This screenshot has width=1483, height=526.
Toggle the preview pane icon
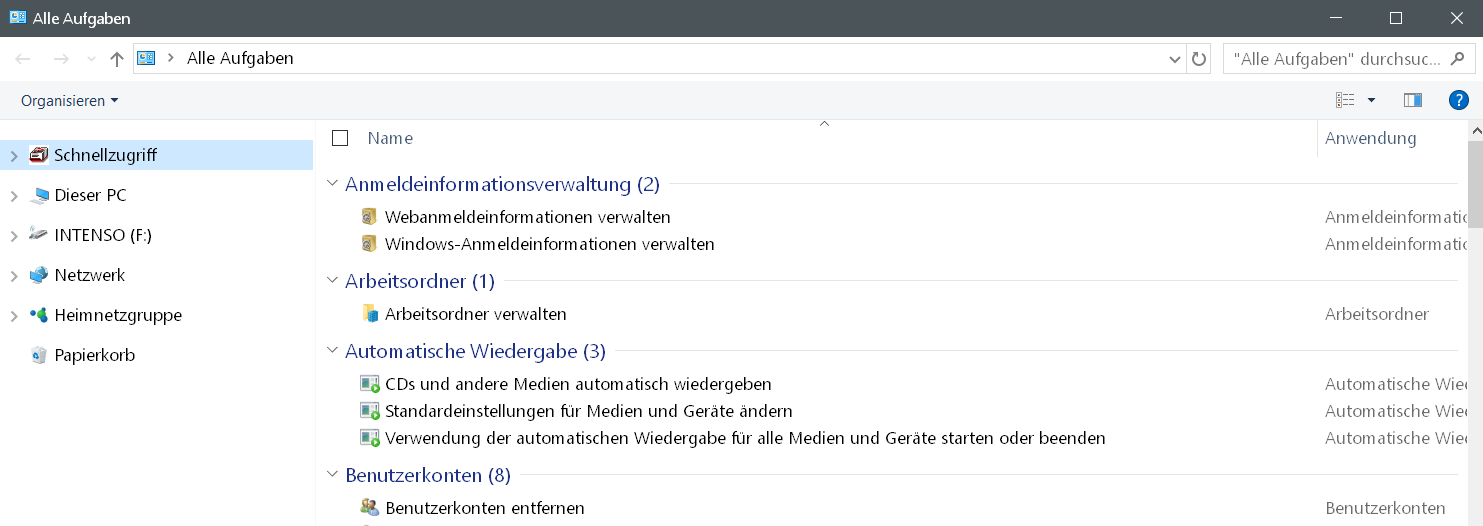point(1412,100)
